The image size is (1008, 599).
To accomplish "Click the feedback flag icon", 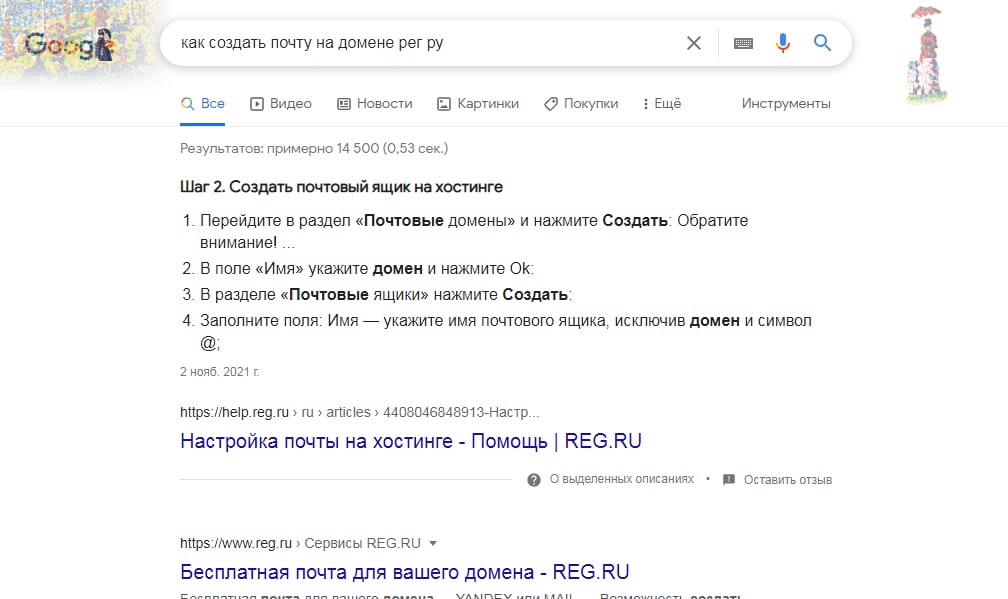I will (729, 479).
